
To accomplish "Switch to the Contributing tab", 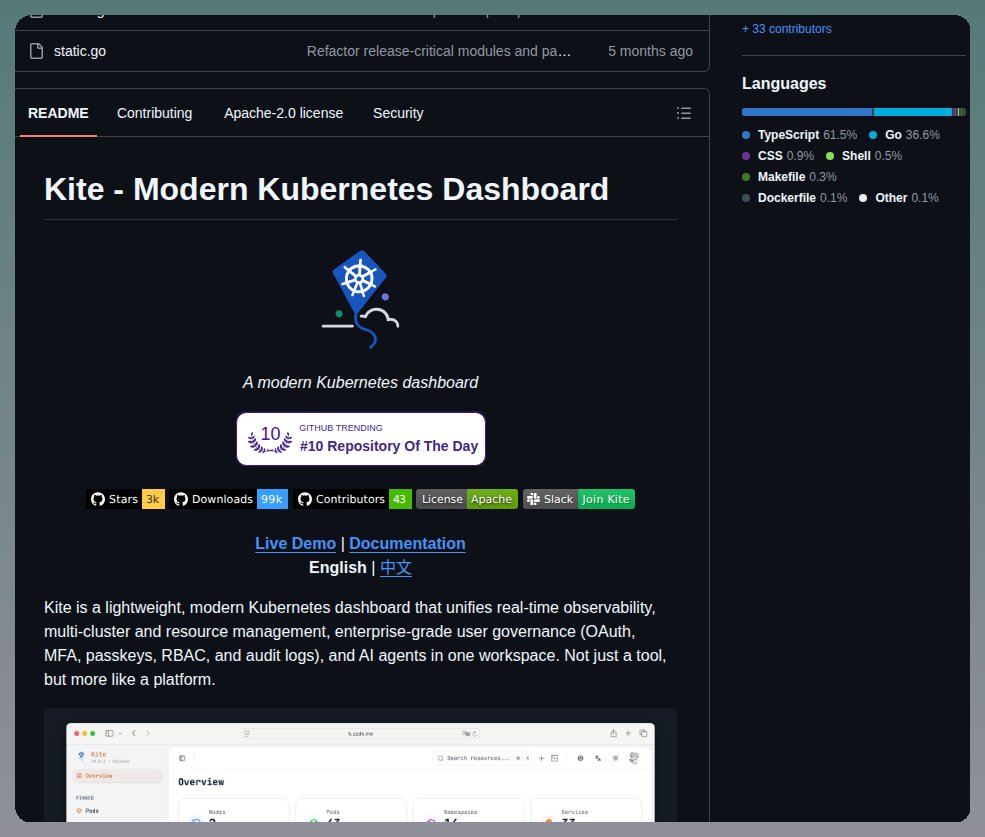I will 155,113.
